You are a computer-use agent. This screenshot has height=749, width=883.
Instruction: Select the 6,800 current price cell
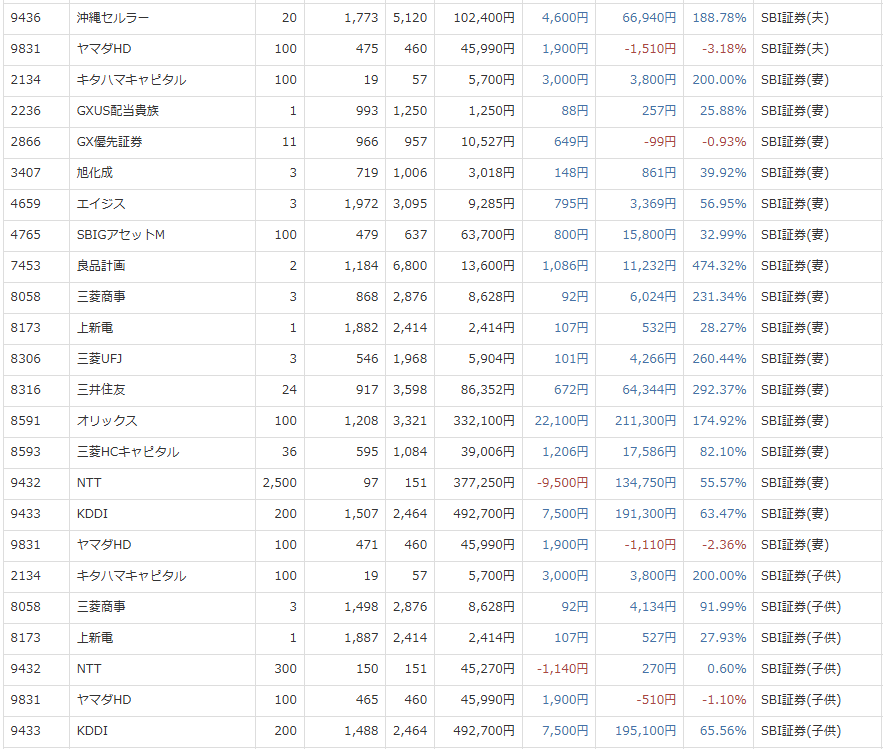coord(410,266)
